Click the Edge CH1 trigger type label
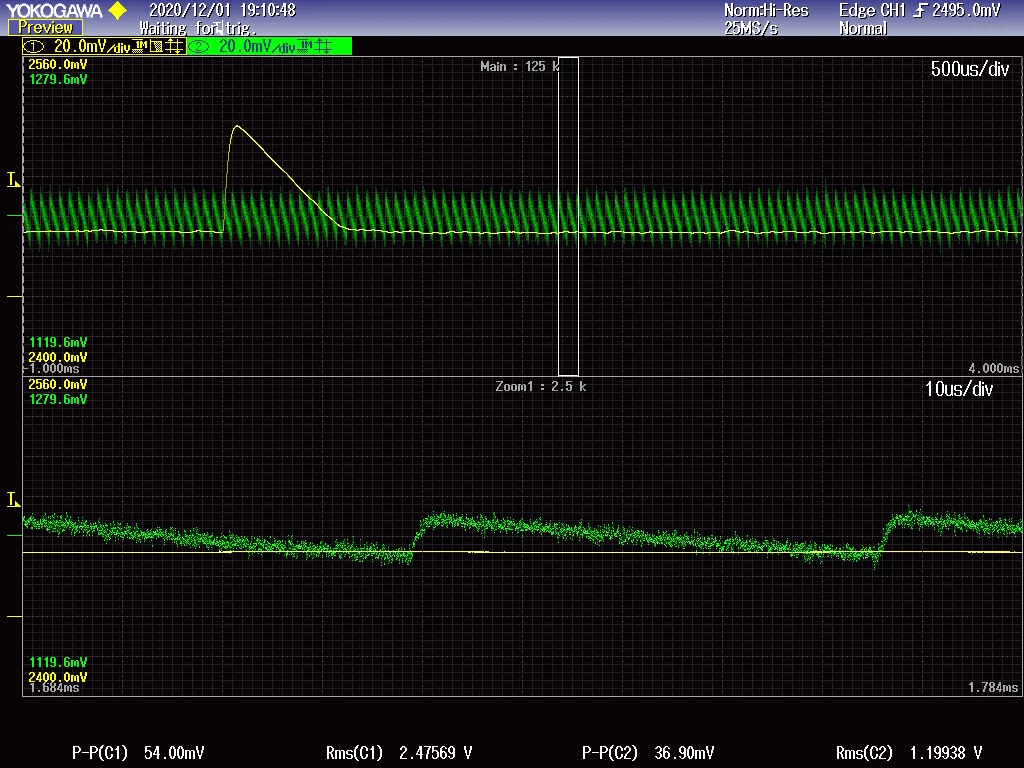The width and height of the screenshot is (1024, 768). [872, 10]
